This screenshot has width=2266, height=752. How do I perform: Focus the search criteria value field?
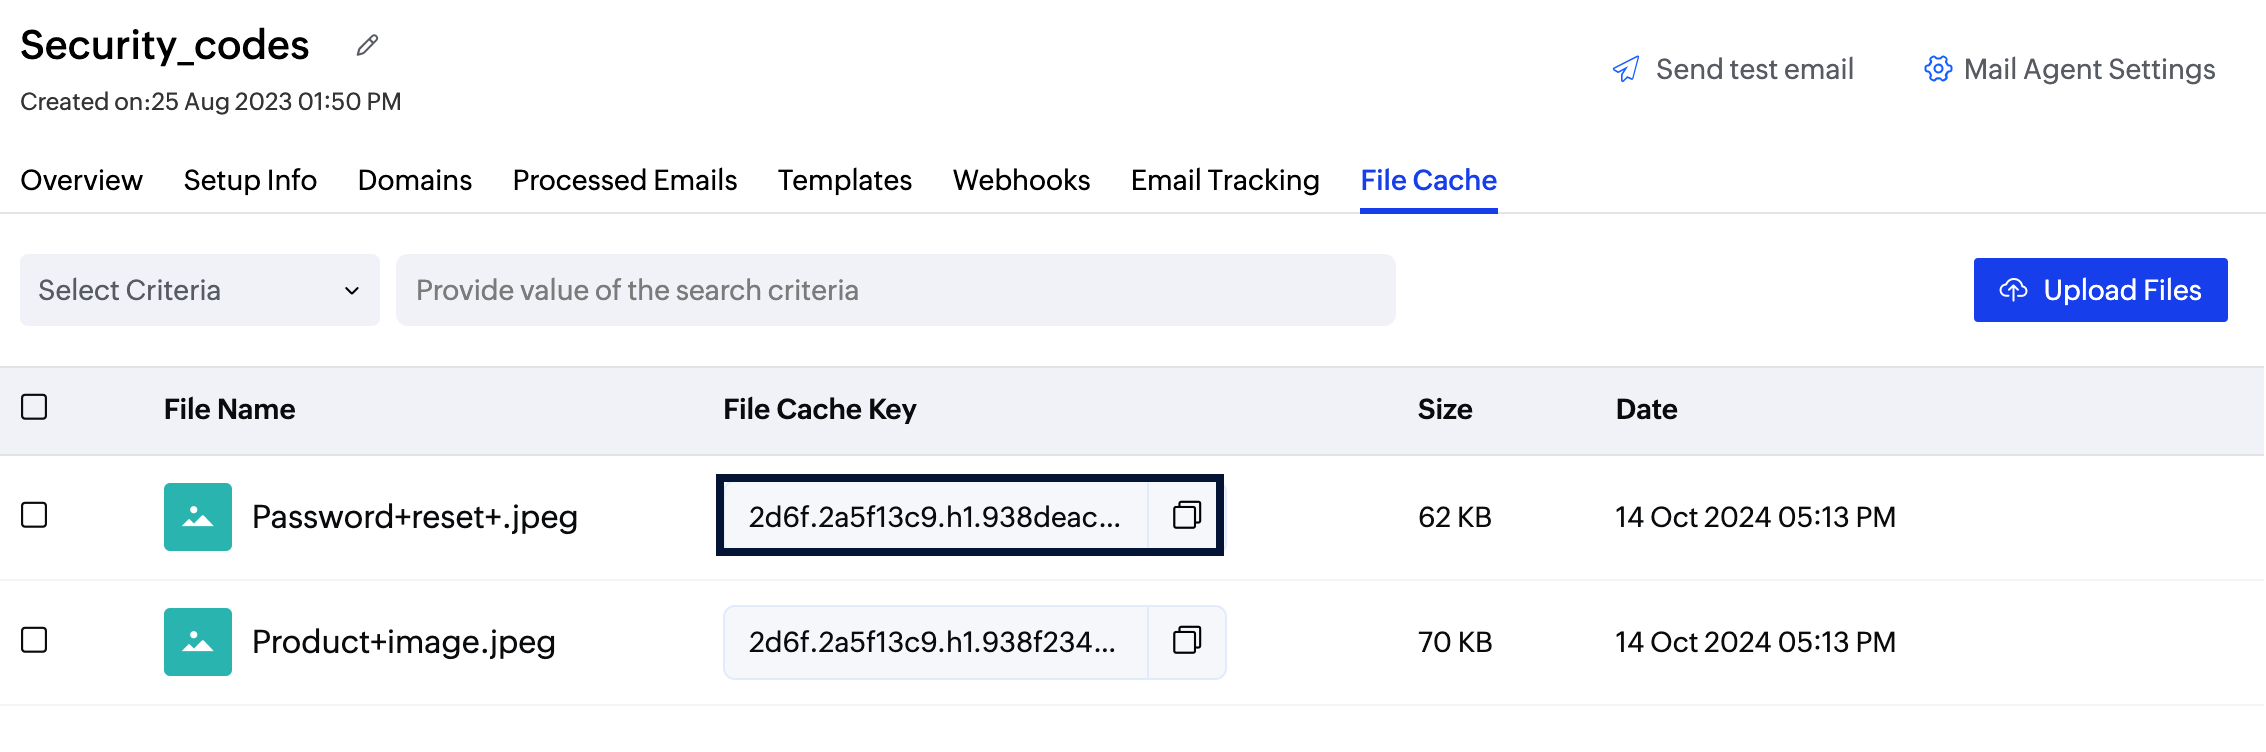point(895,290)
